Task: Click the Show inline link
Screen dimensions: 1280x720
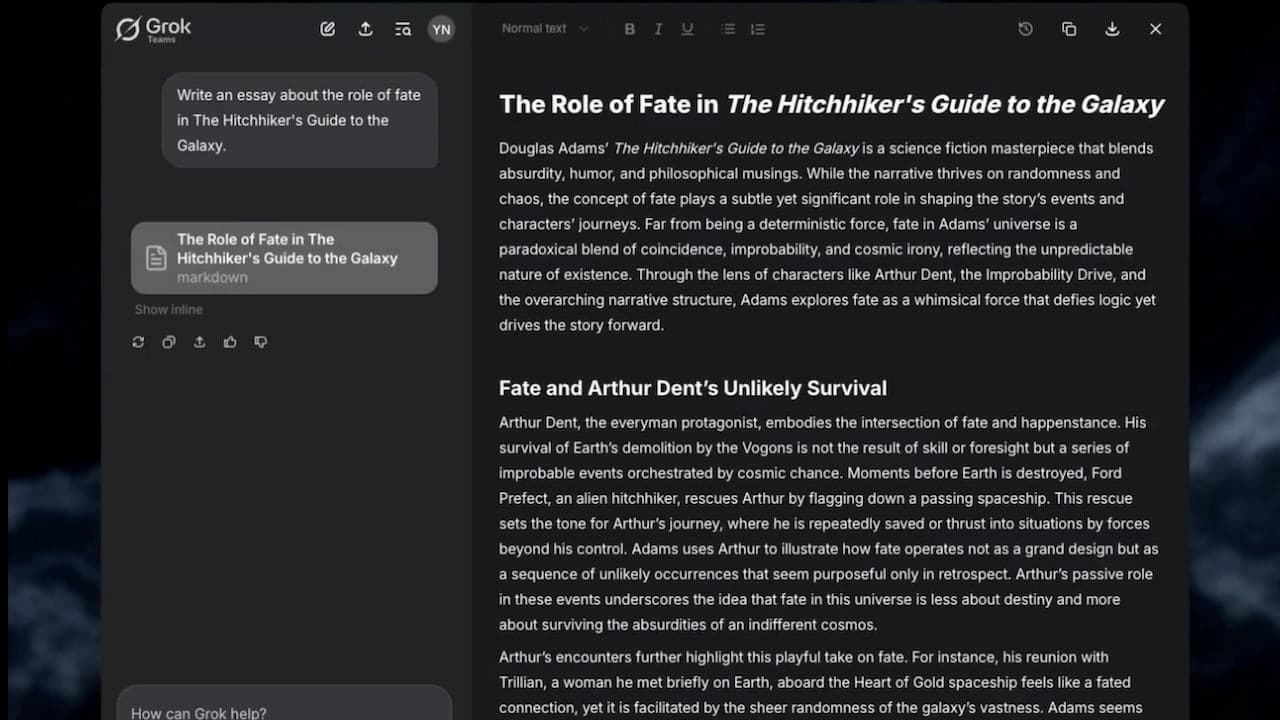Action: [168, 309]
